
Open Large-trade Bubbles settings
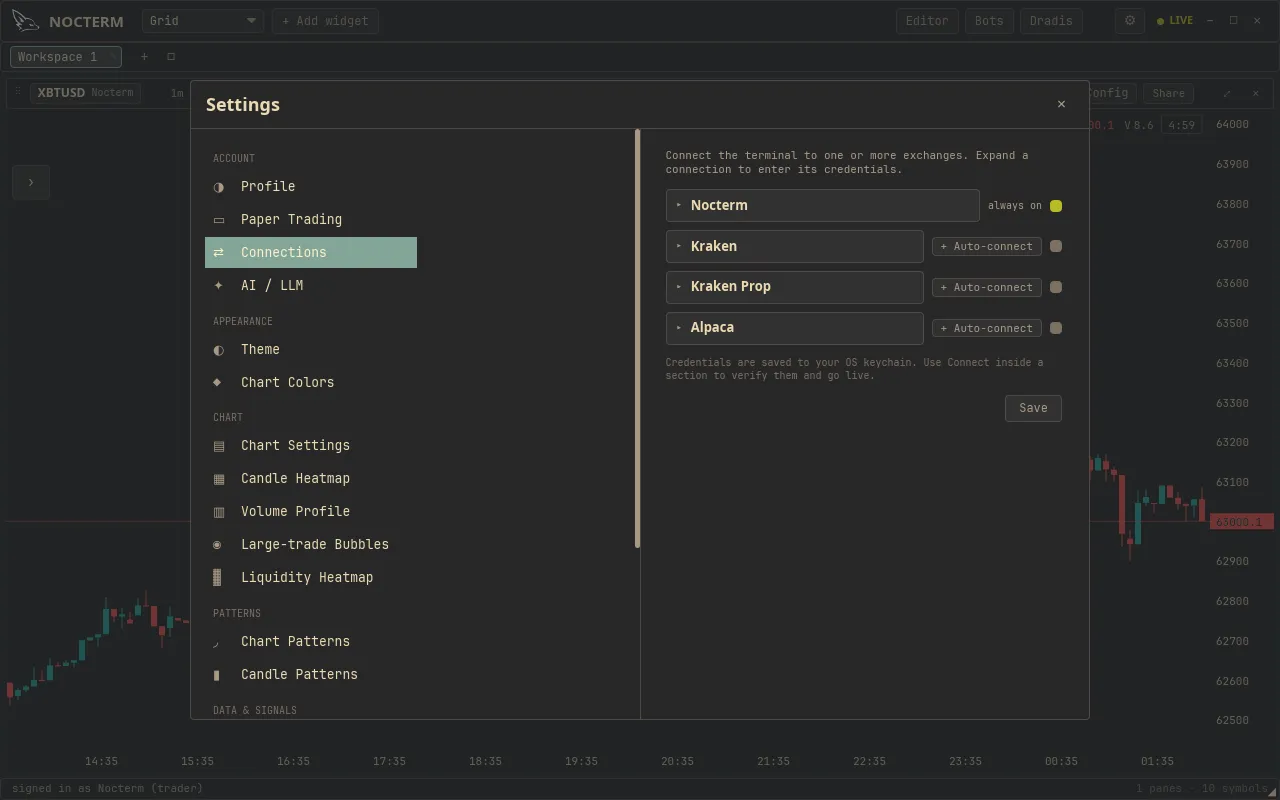(x=311, y=545)
